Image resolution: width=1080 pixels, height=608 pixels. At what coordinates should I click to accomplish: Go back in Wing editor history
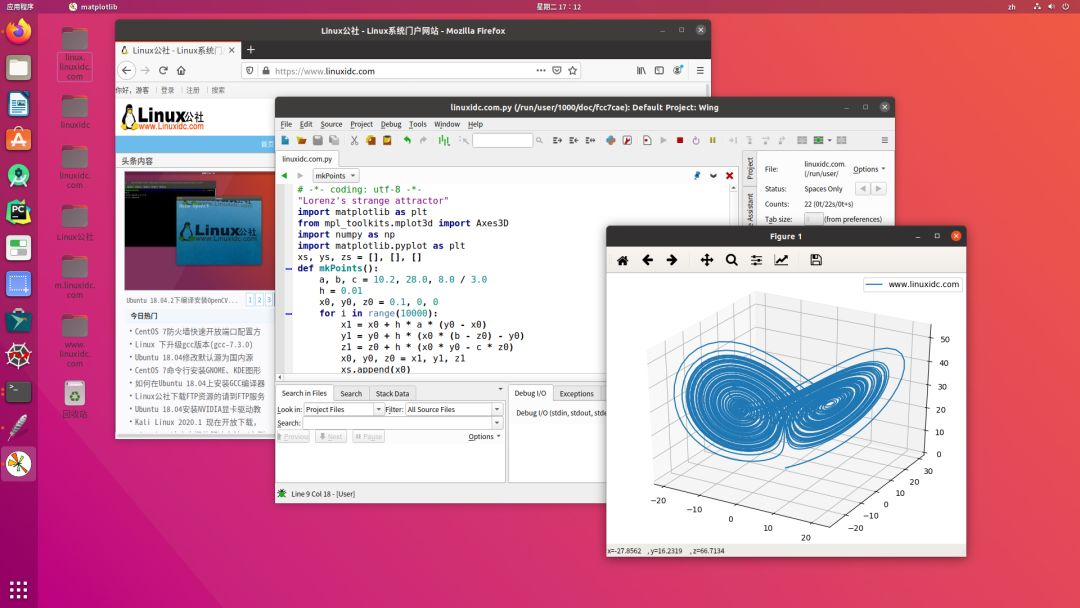284,176
